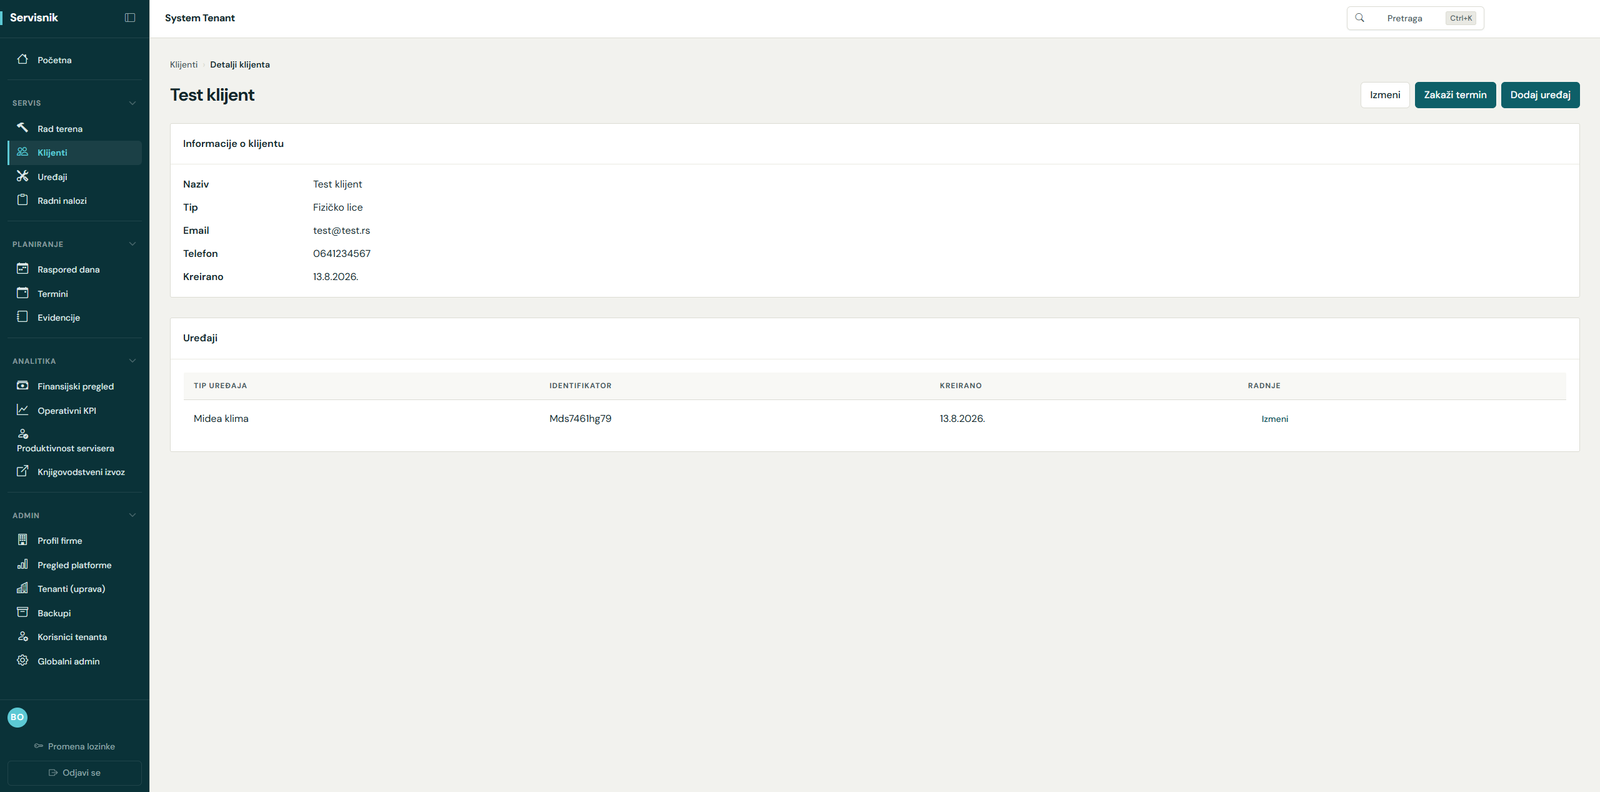Collapse the PLANIRANJE section chevron
The width and height of the screenshot is (1600, 792).
[132, 244]
